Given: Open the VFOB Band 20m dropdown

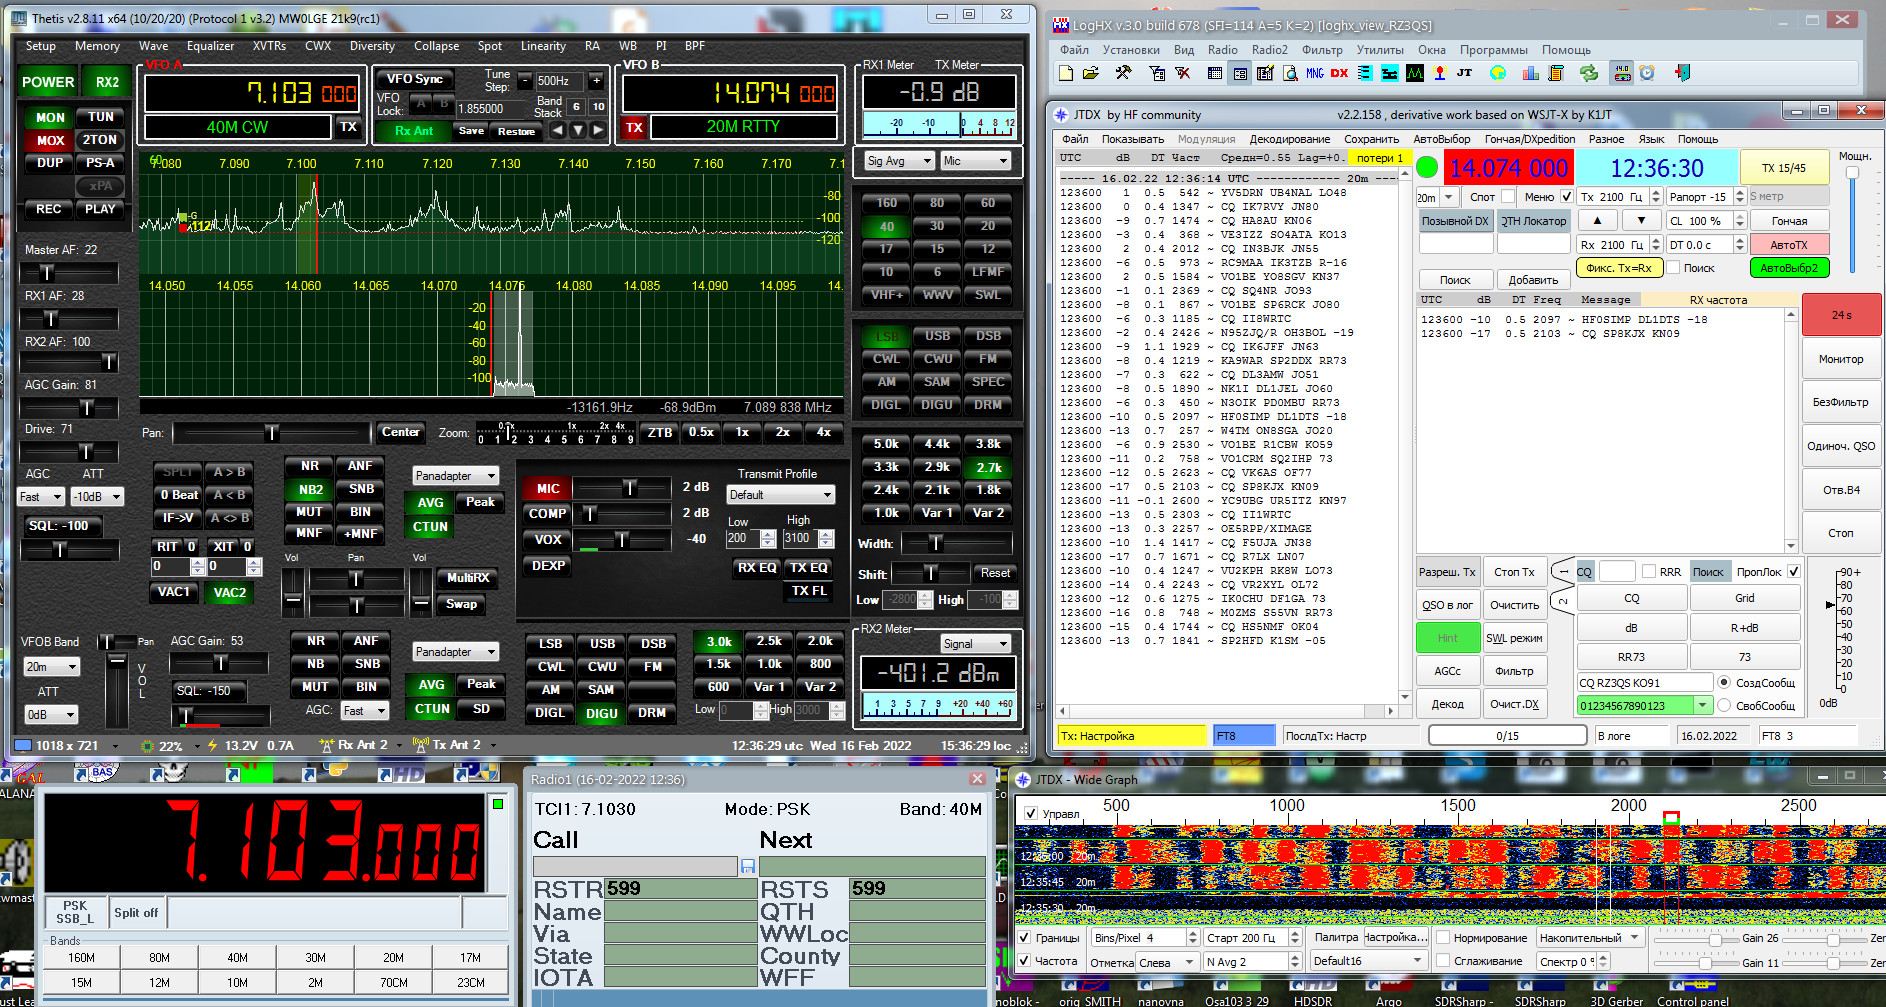Looking at the screenshot, I should [x=51, y=667].
